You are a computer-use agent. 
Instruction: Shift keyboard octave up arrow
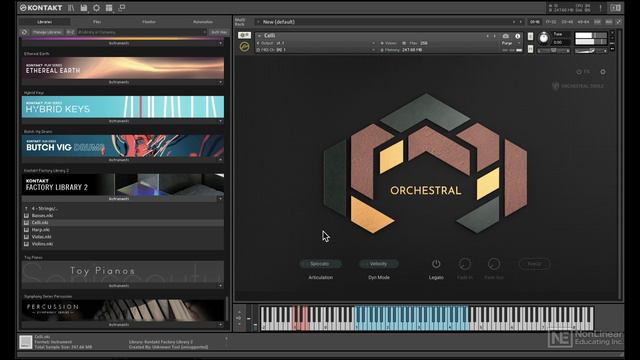239,312
